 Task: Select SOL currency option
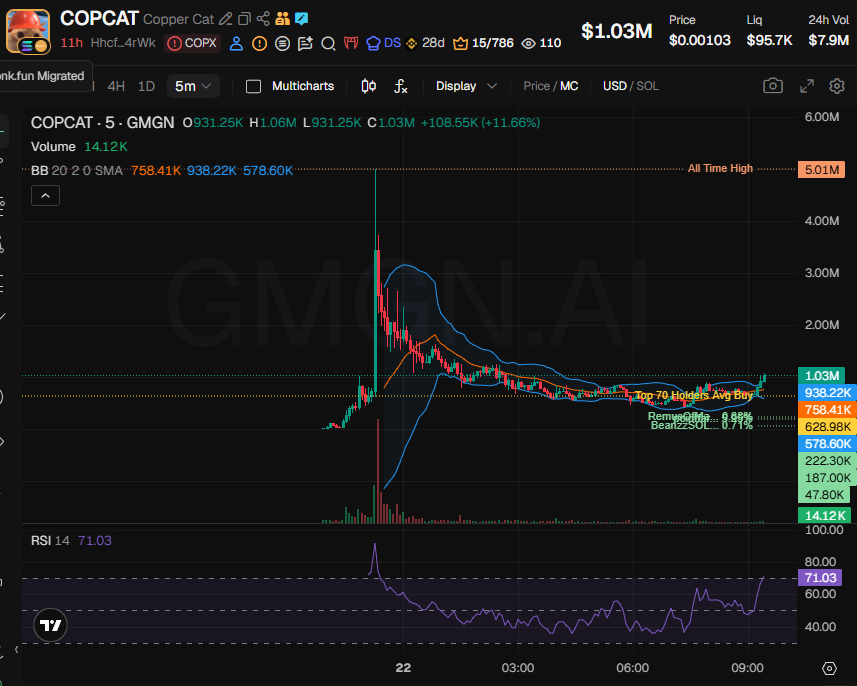click(647, 86)
